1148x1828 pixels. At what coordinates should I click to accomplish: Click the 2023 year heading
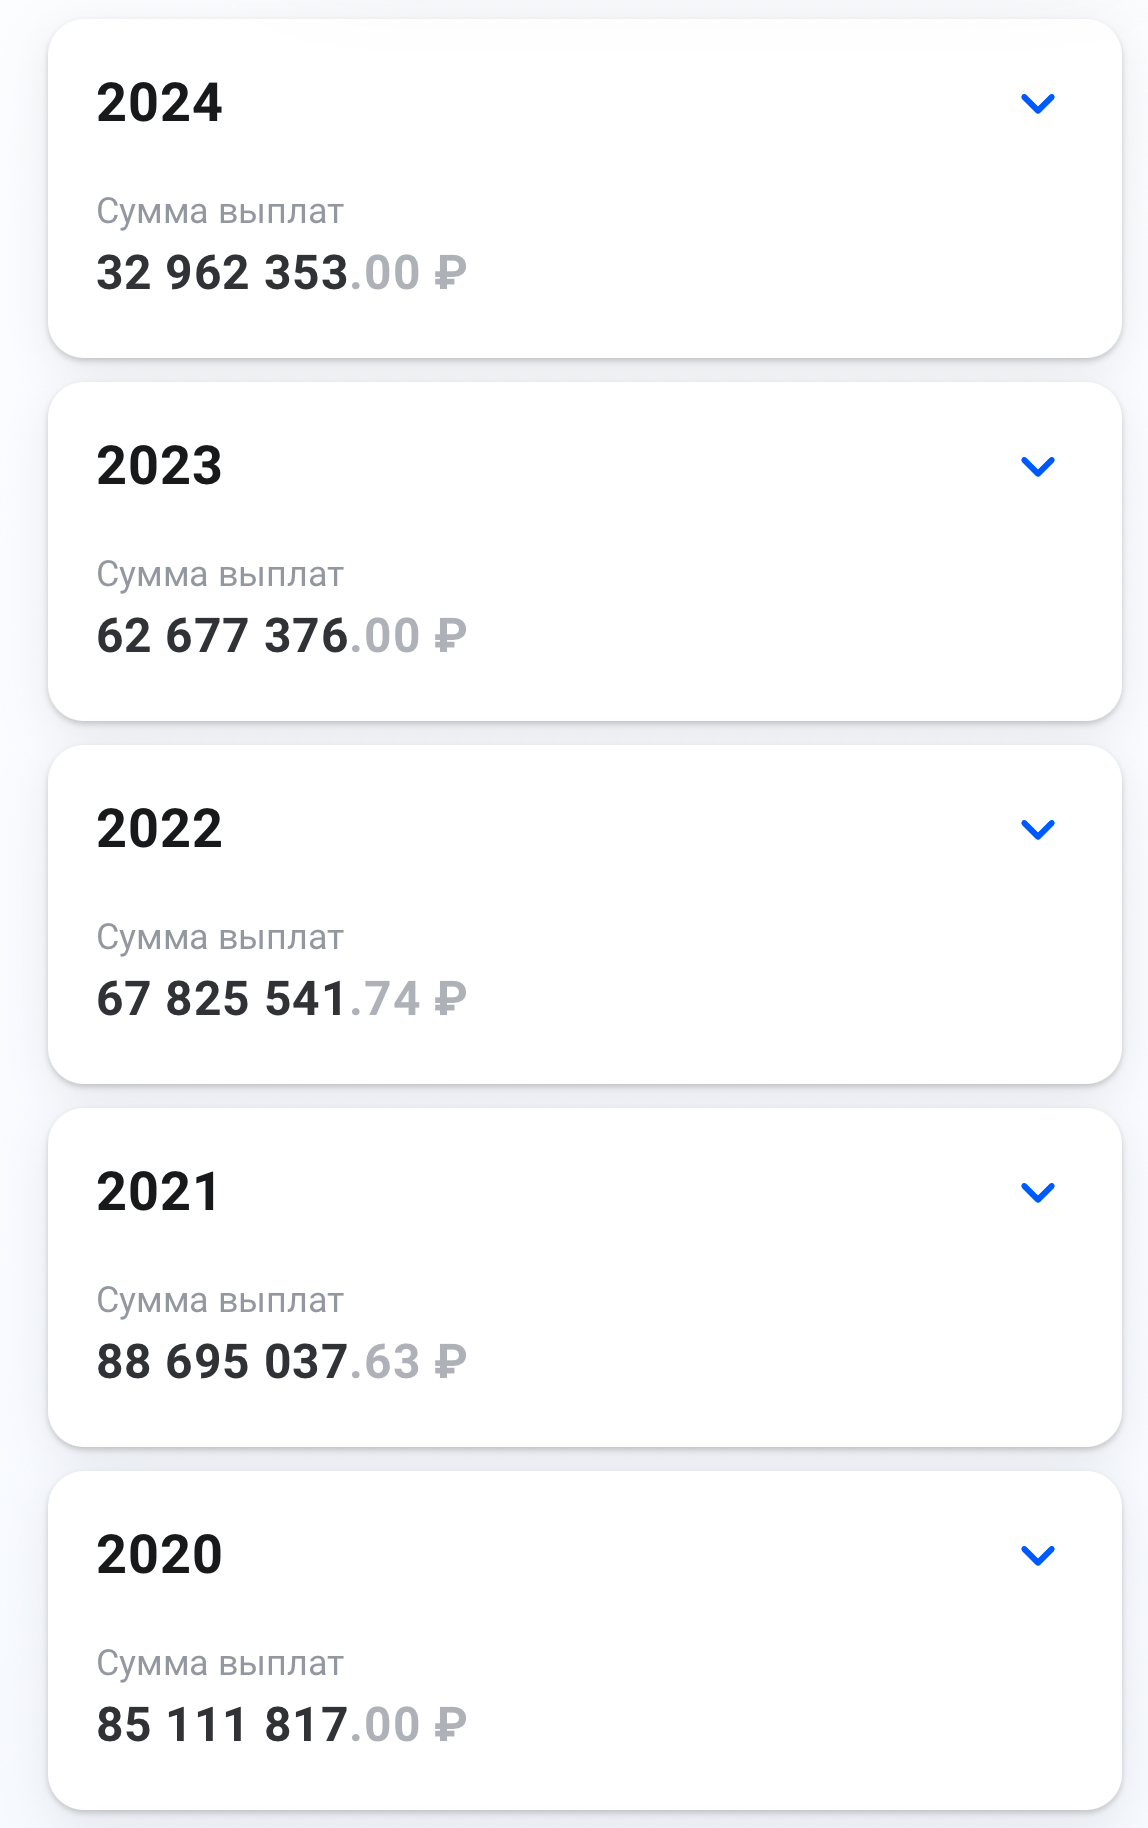click(x=159, y=466)
